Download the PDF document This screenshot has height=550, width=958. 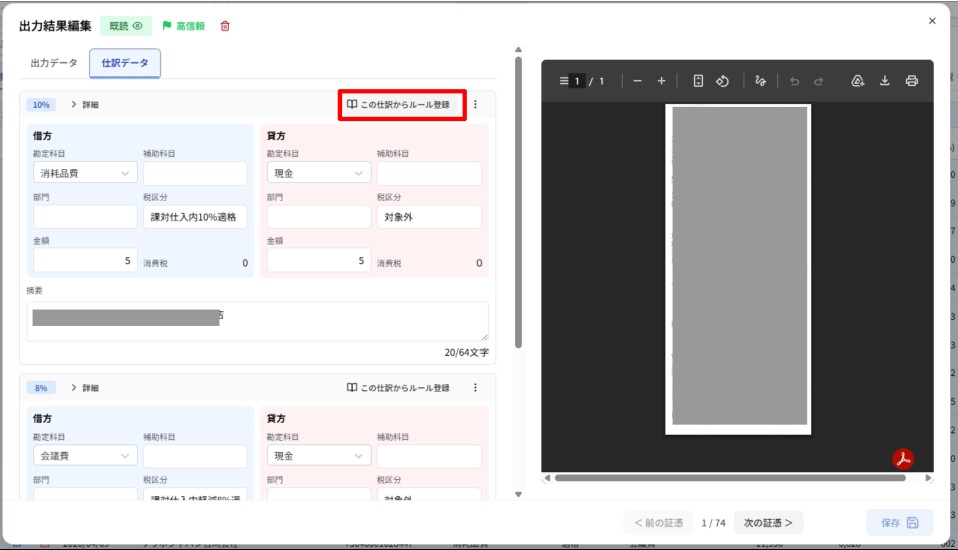pos(884,81)
